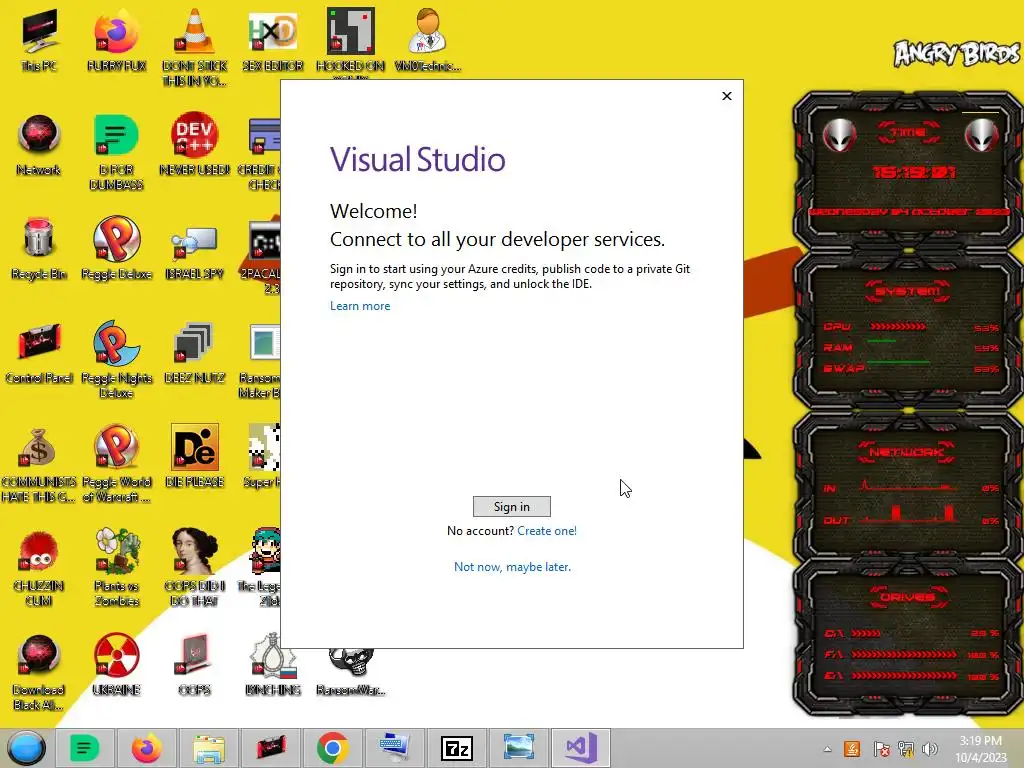Click the SYSTEM gadget CPU meter
Screen dimensions: 1024x768
click(910, 327)
